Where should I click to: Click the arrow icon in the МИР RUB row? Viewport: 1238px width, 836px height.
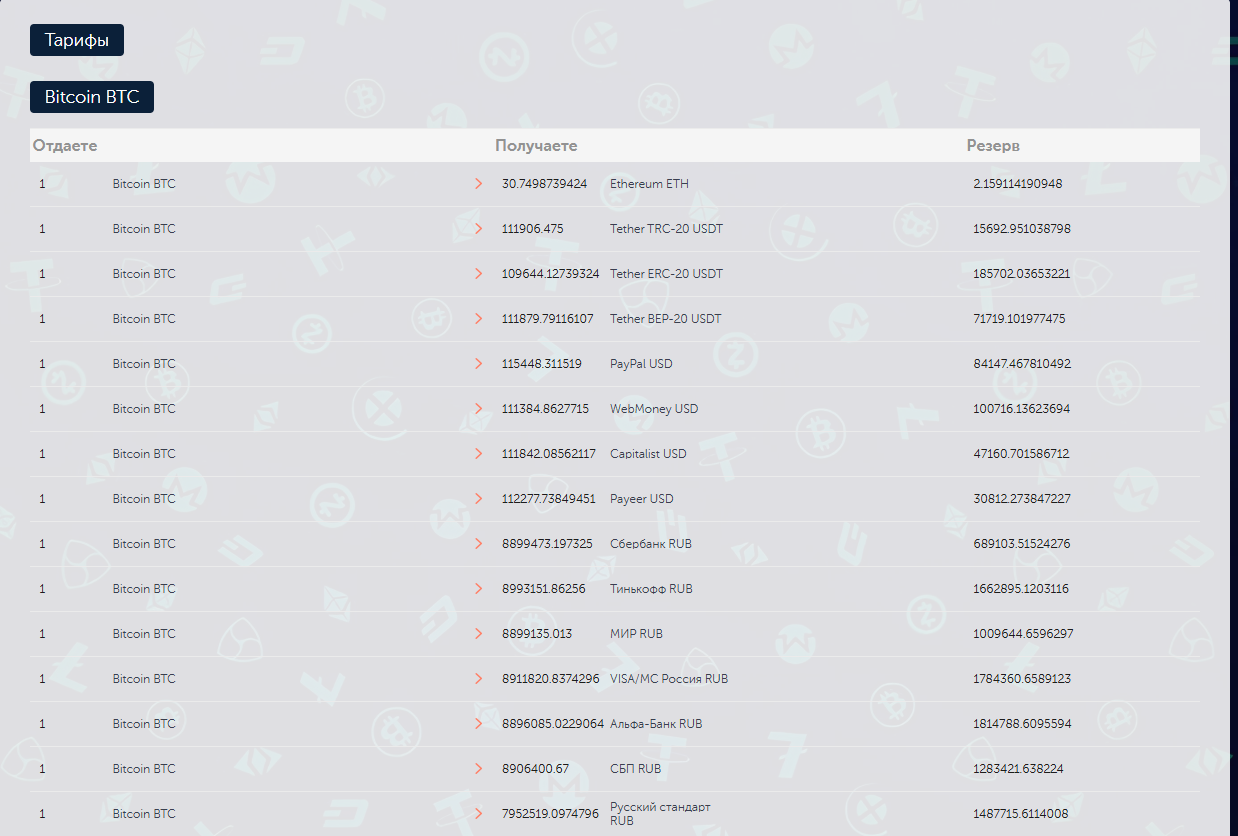click(x=479, y=634)
